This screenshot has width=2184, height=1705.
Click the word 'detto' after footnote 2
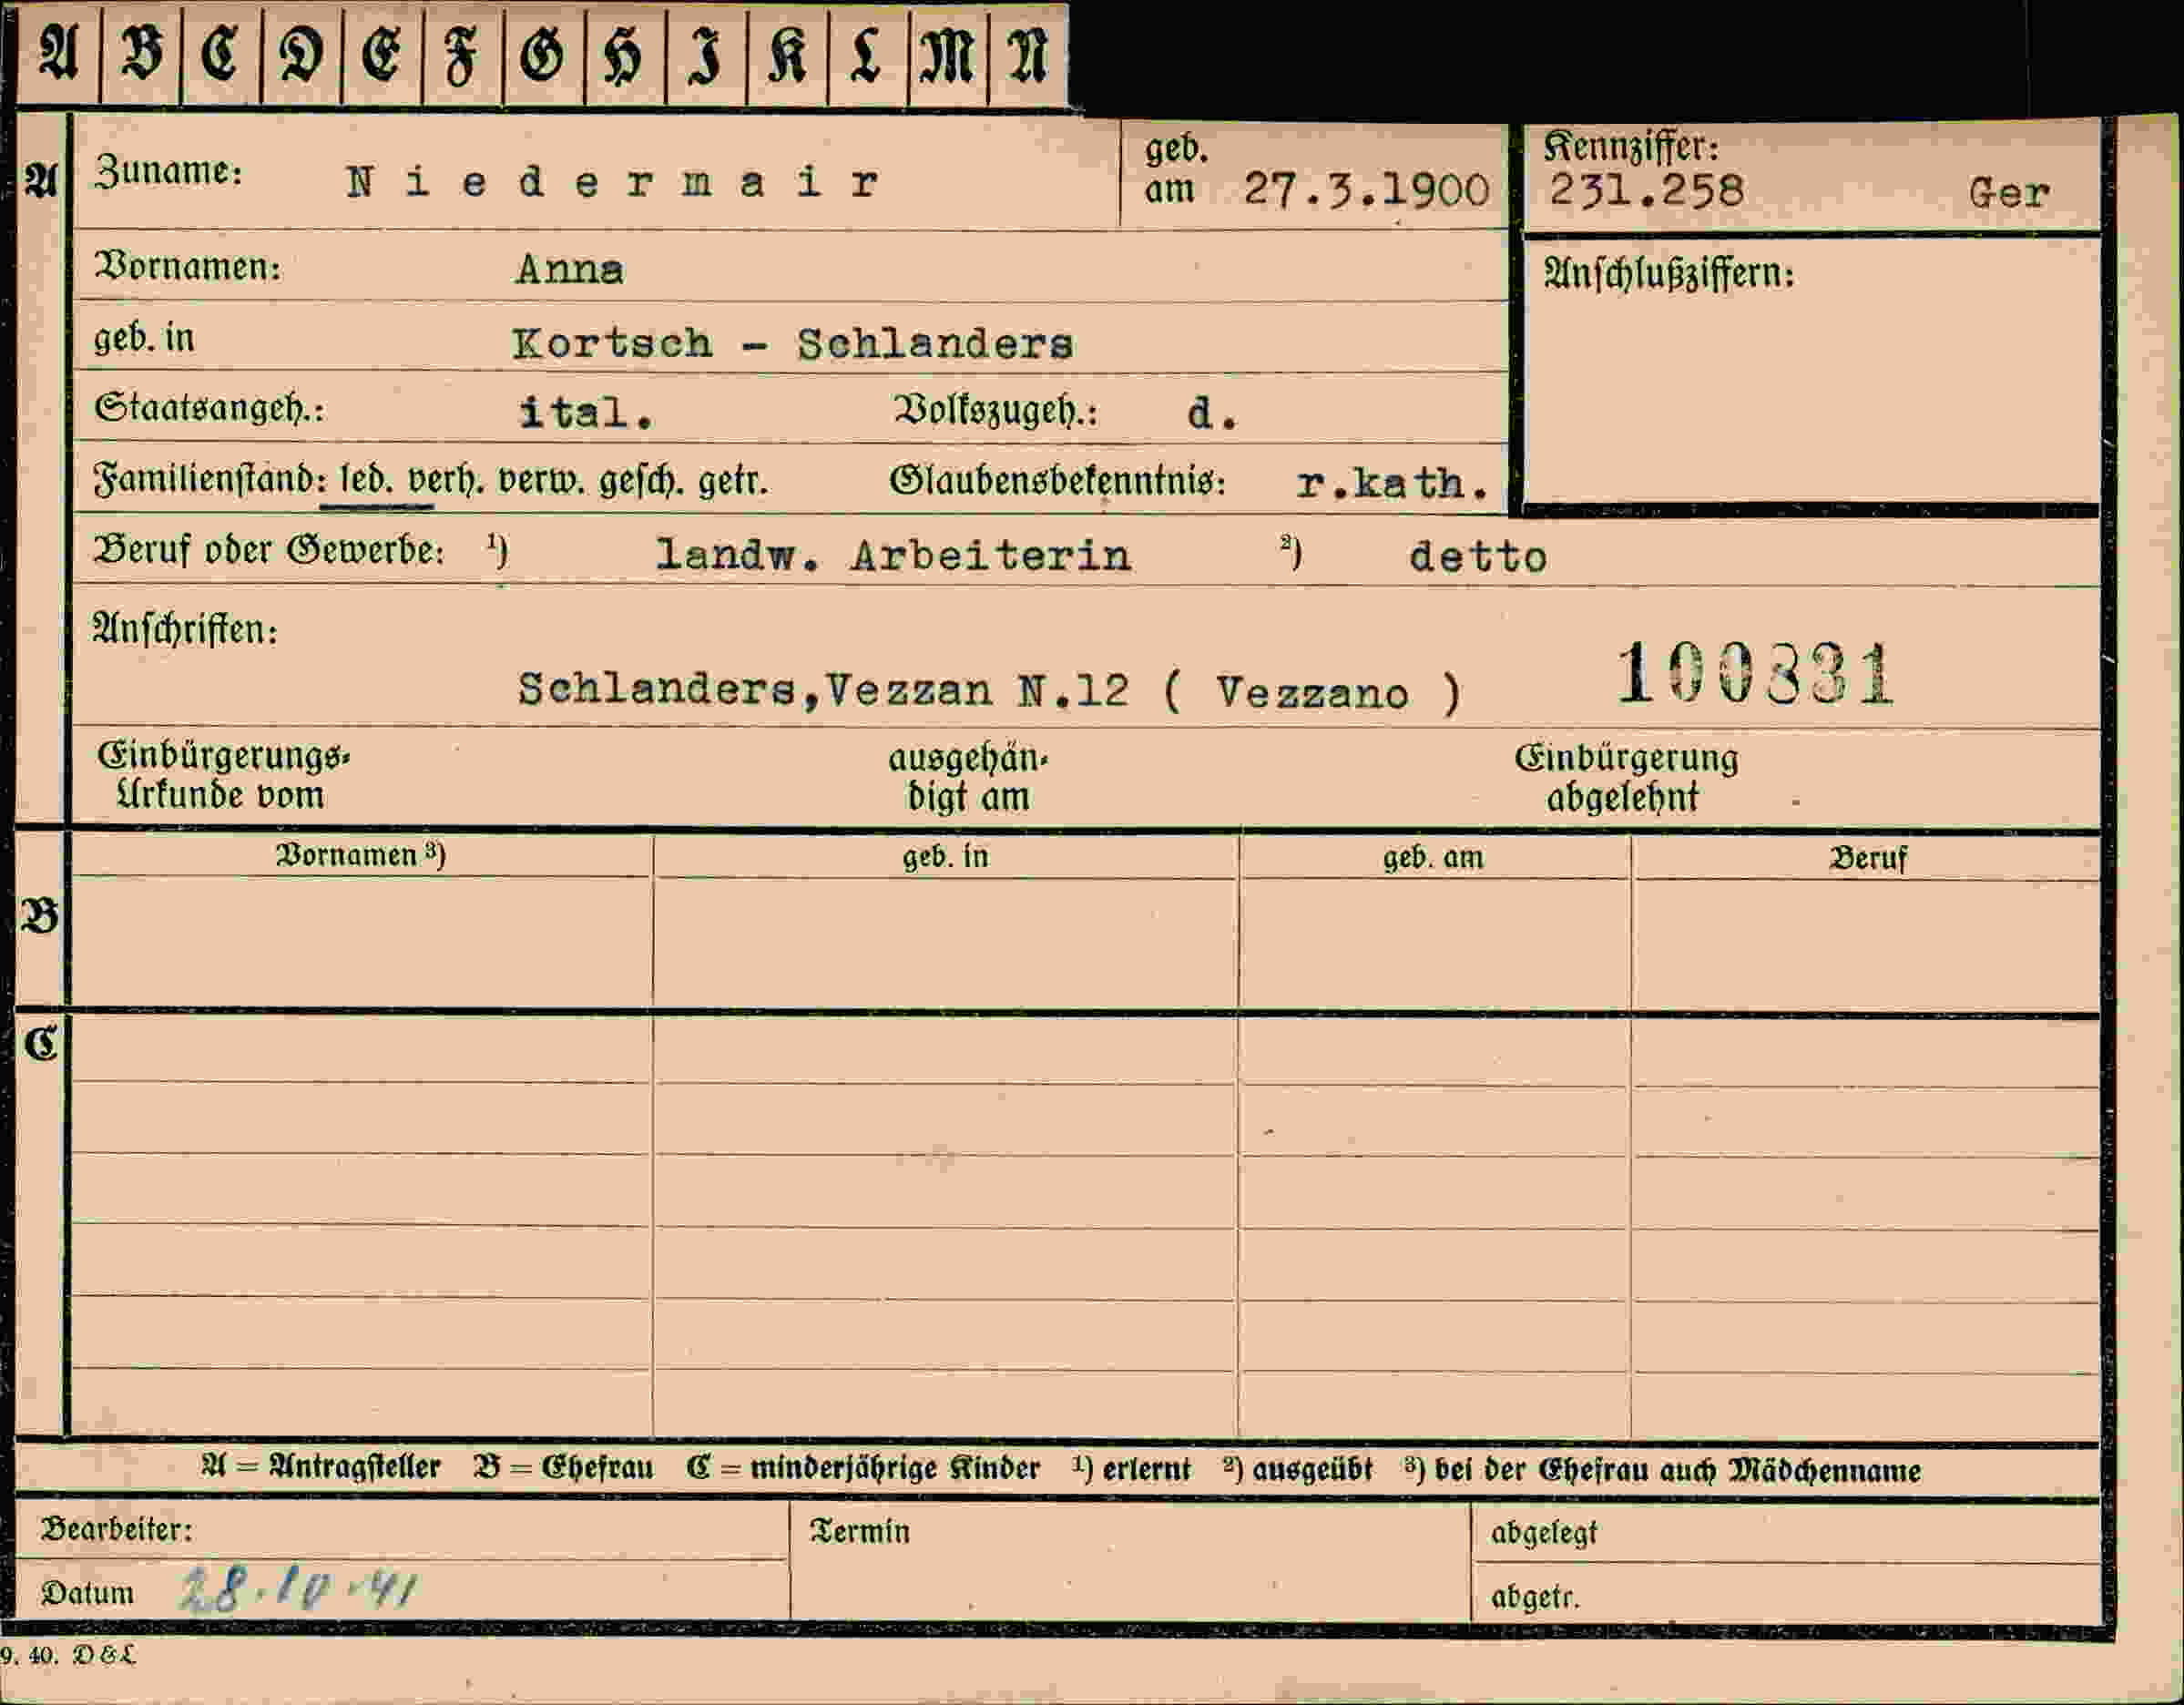1478,557
